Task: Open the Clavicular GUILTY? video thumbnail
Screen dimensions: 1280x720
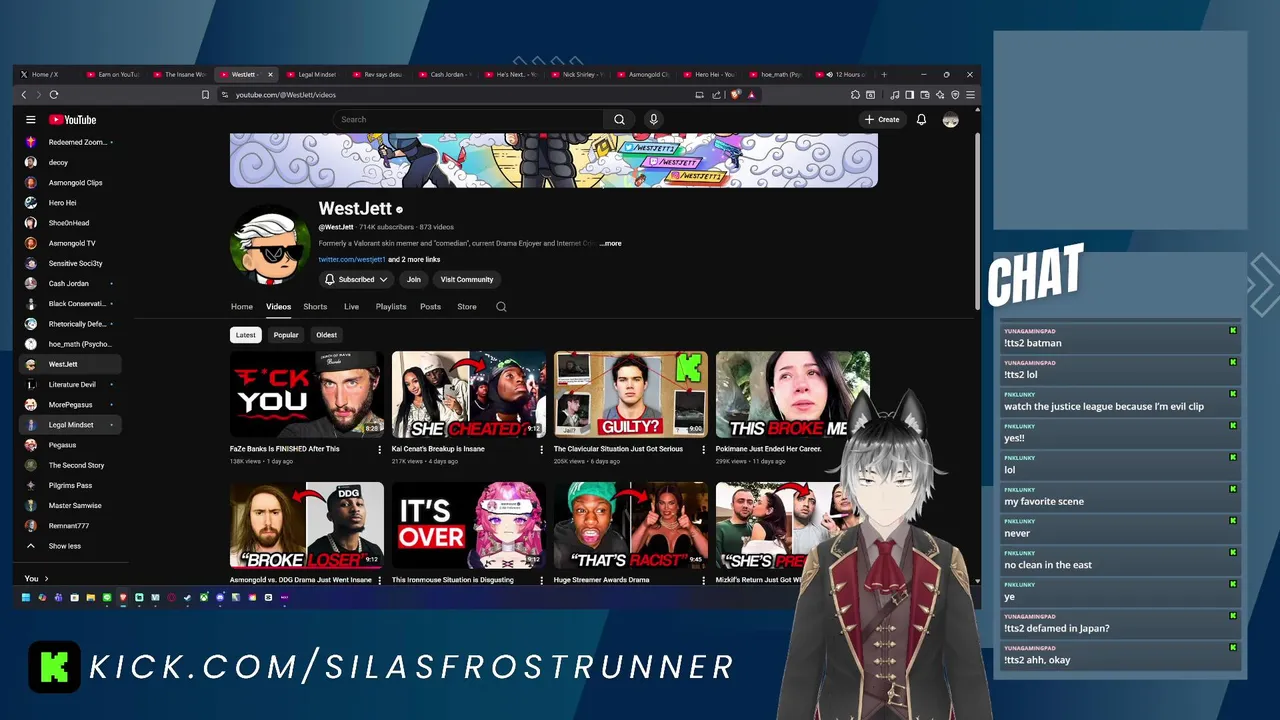Action: click(x=631, y=394)
